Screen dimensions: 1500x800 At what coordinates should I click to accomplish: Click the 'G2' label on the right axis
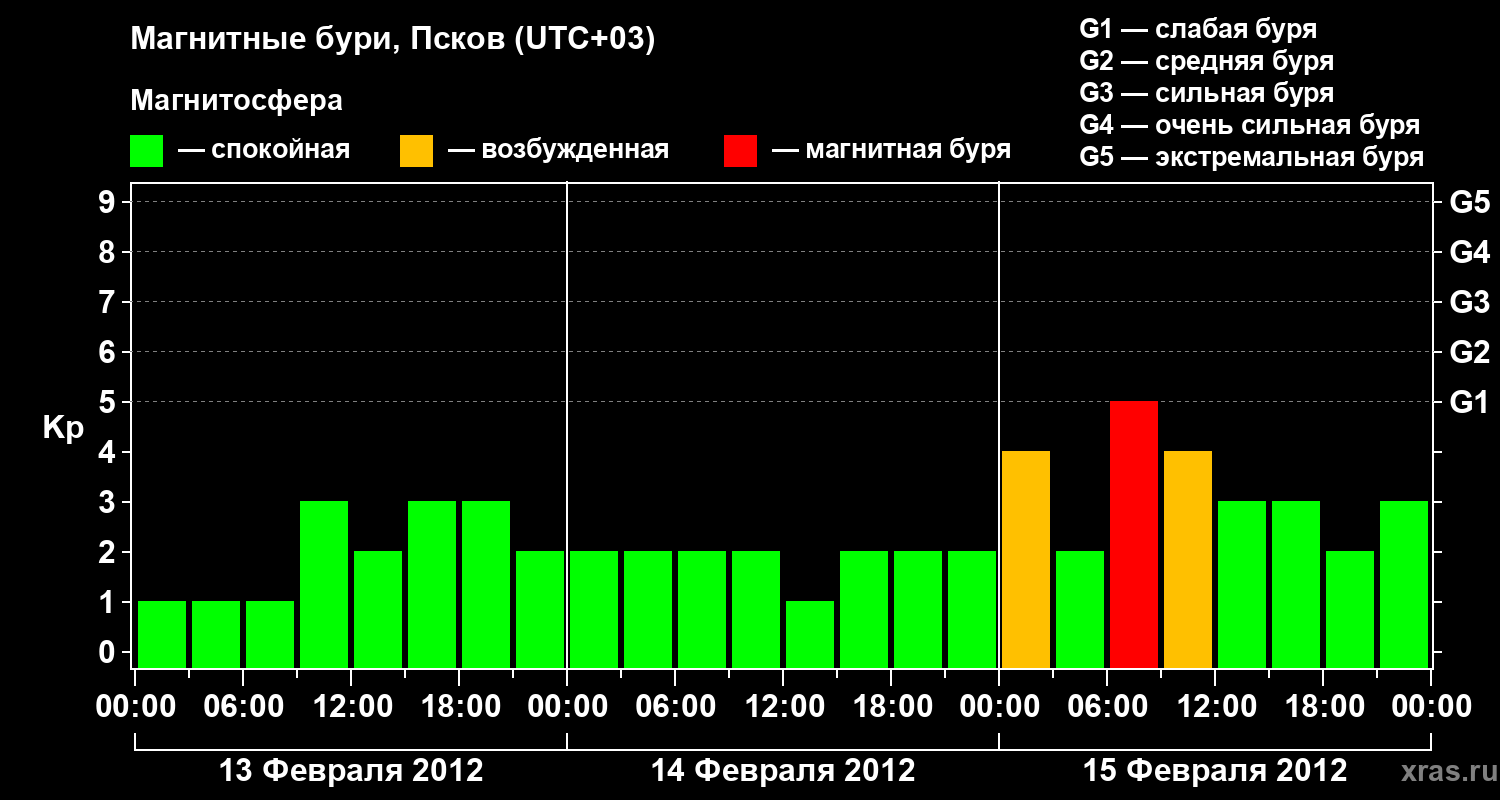coord(1469,352)
